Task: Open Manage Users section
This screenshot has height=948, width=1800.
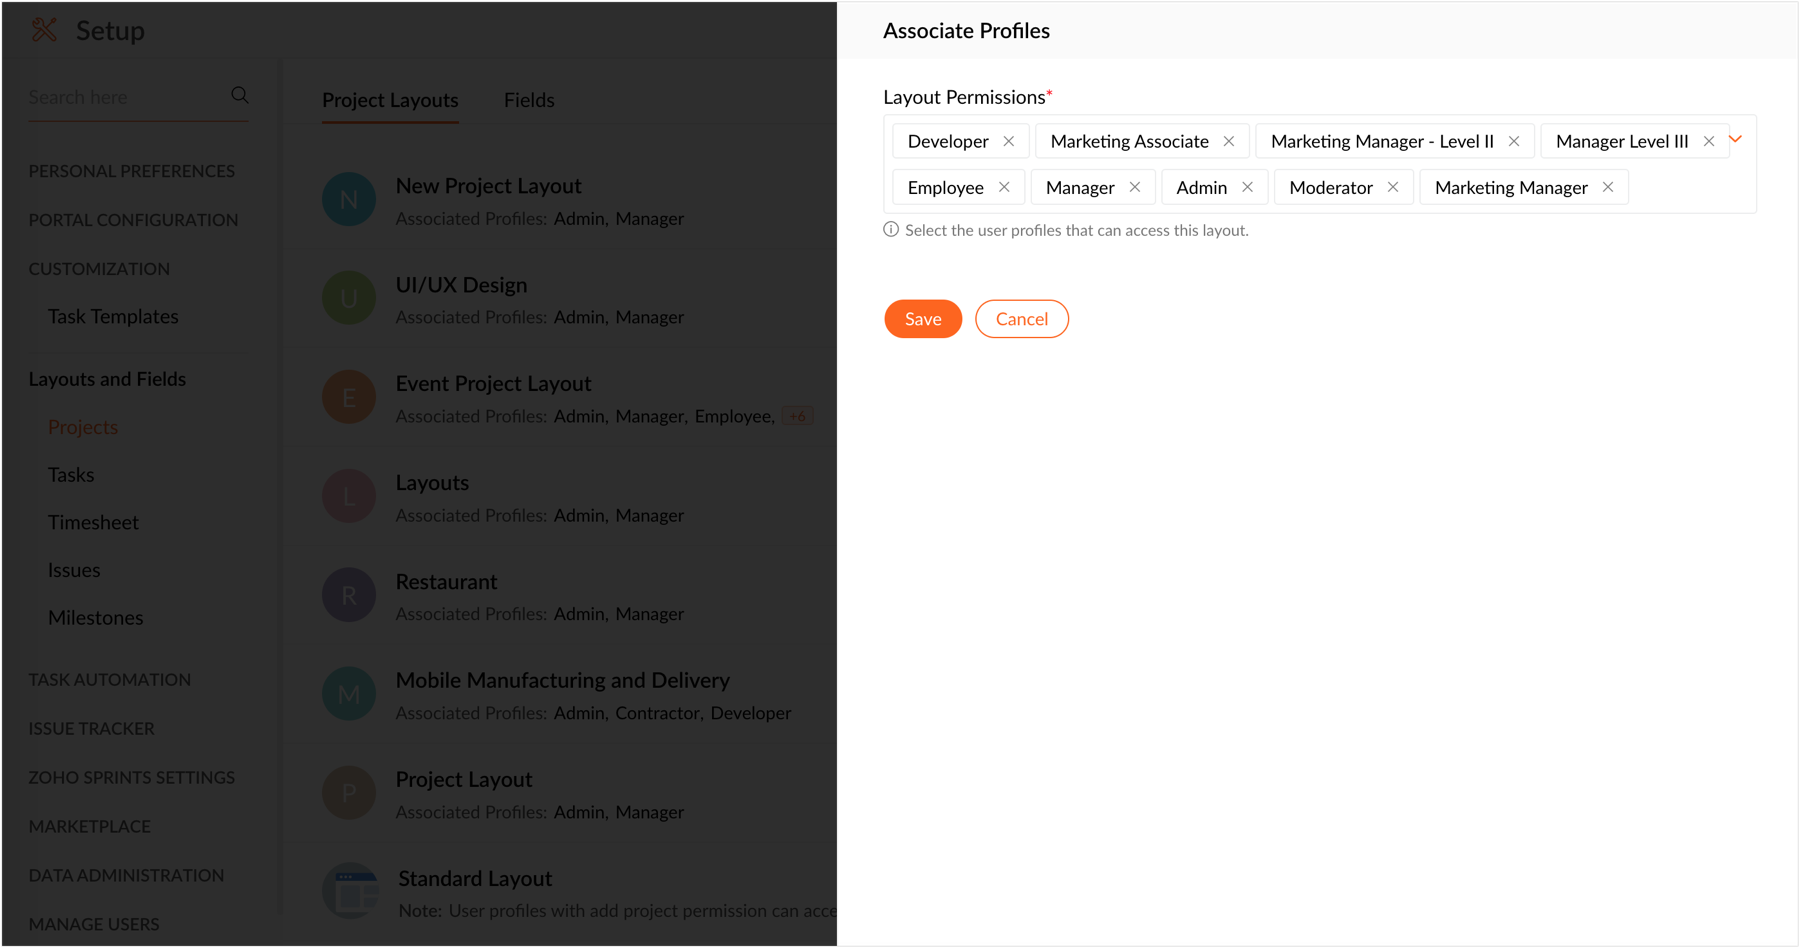Action: pos(94,925)
